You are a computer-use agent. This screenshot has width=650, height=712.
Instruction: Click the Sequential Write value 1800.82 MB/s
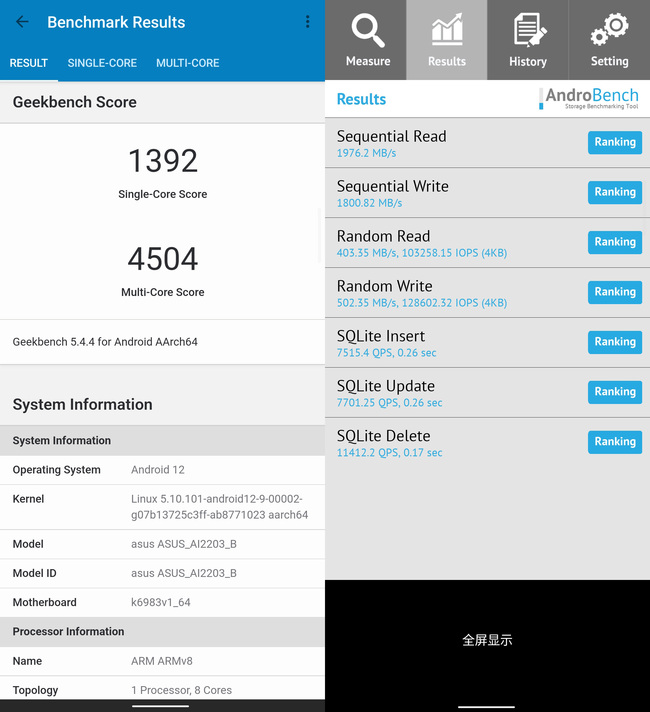[x=369, y=203]
